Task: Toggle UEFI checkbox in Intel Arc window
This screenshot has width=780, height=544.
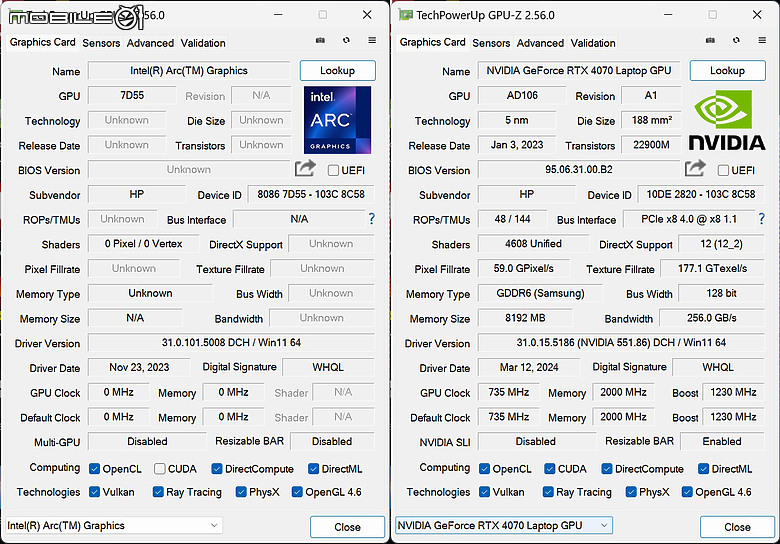Action: point(333,171)
